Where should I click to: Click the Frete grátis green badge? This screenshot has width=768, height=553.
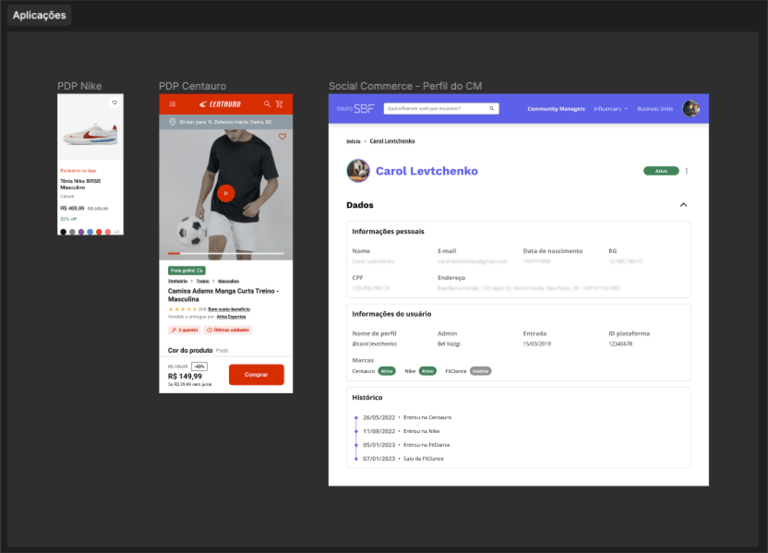pyautogui.click(x=187, y=270)
